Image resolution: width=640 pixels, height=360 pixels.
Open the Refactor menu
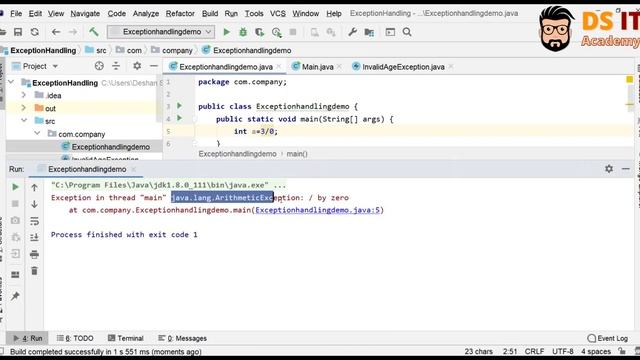pos(180,13)
